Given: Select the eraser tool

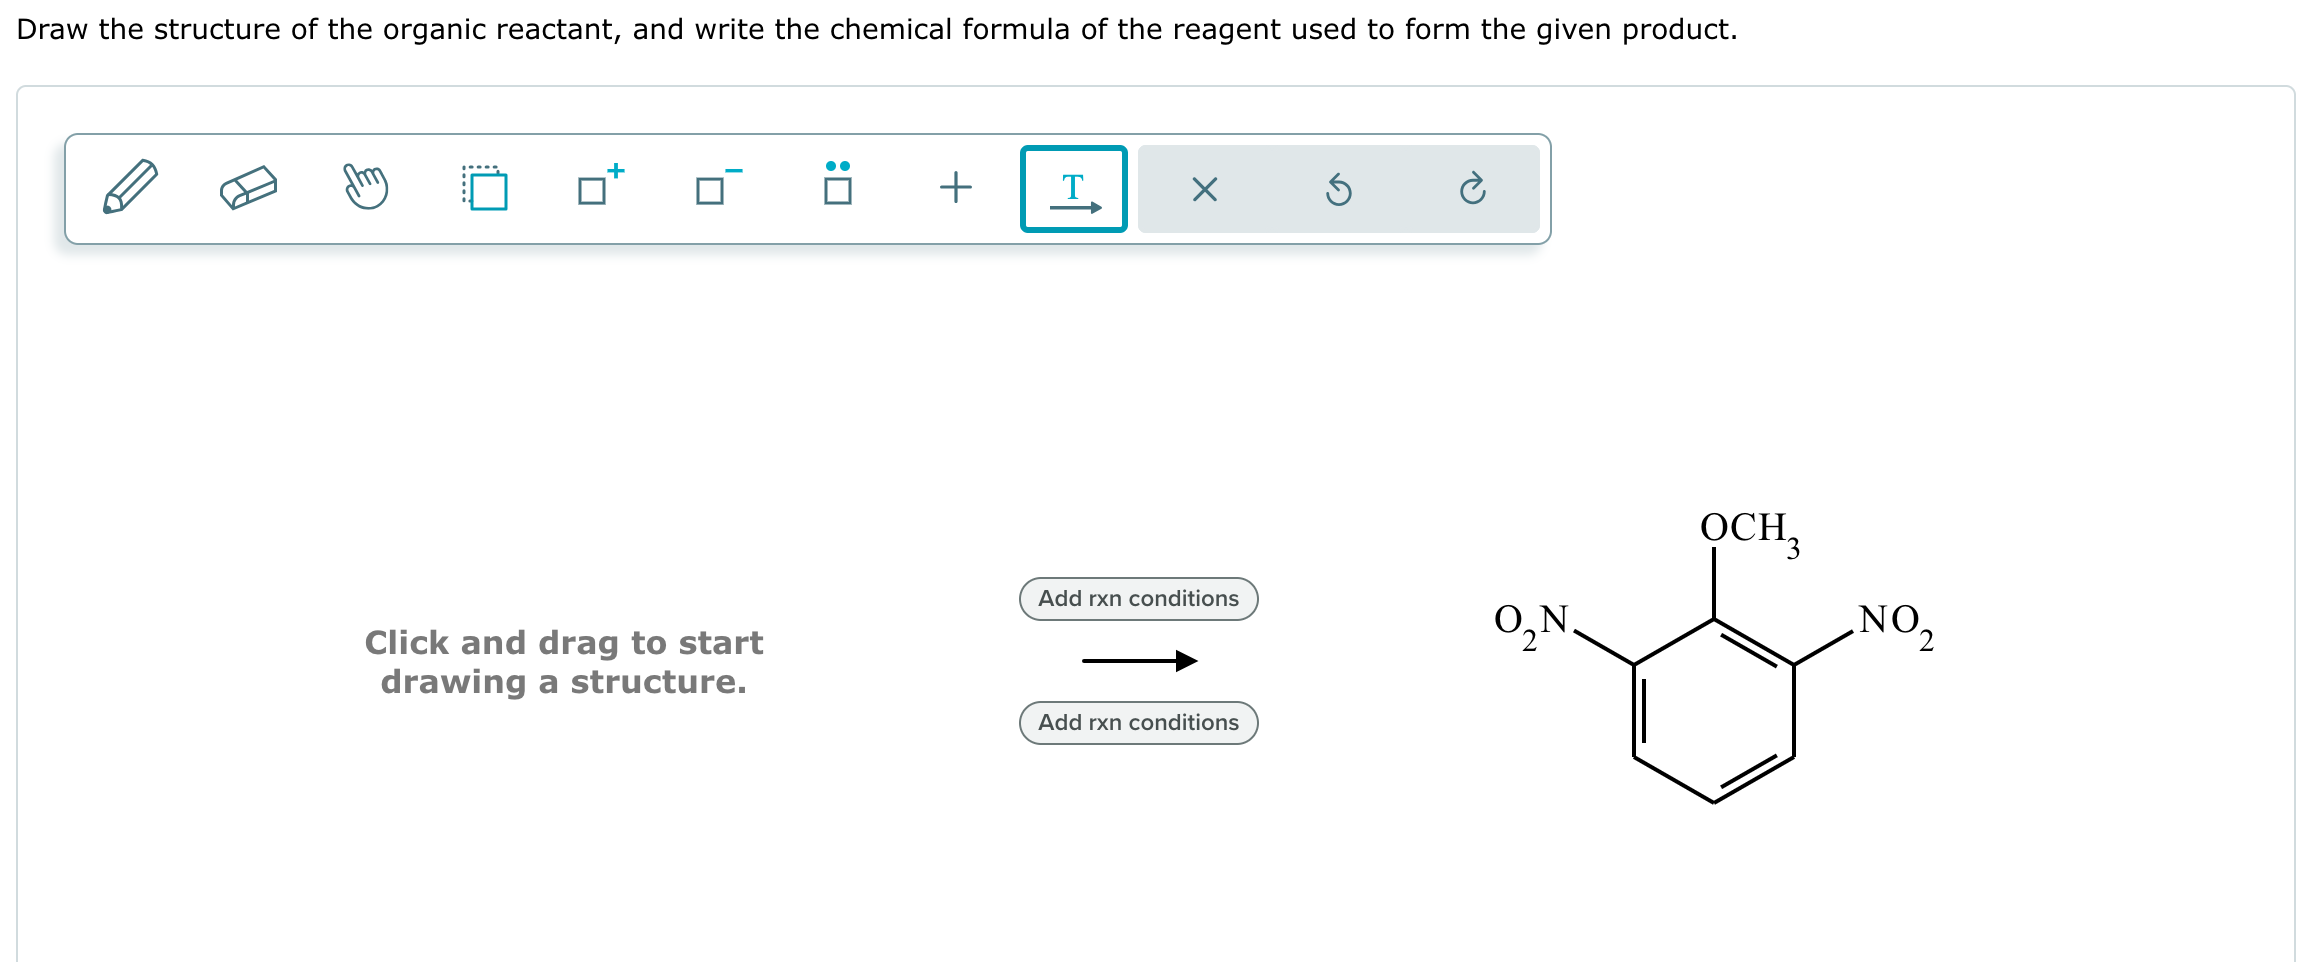Looking at the screenshot, I should point(248,187).
